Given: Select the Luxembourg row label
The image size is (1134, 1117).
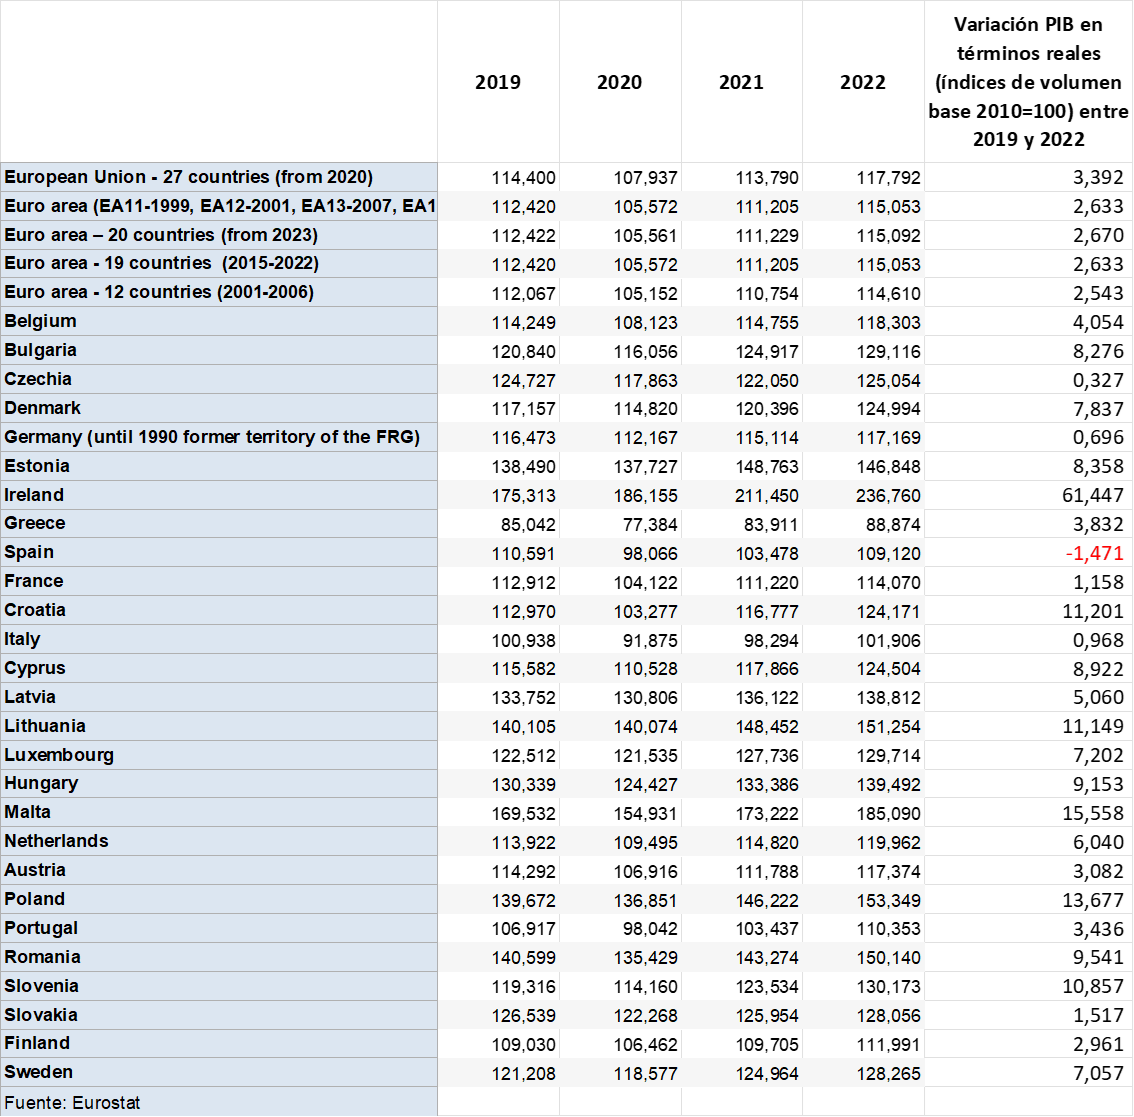Looking at the screenshot, I should (218, 755).
